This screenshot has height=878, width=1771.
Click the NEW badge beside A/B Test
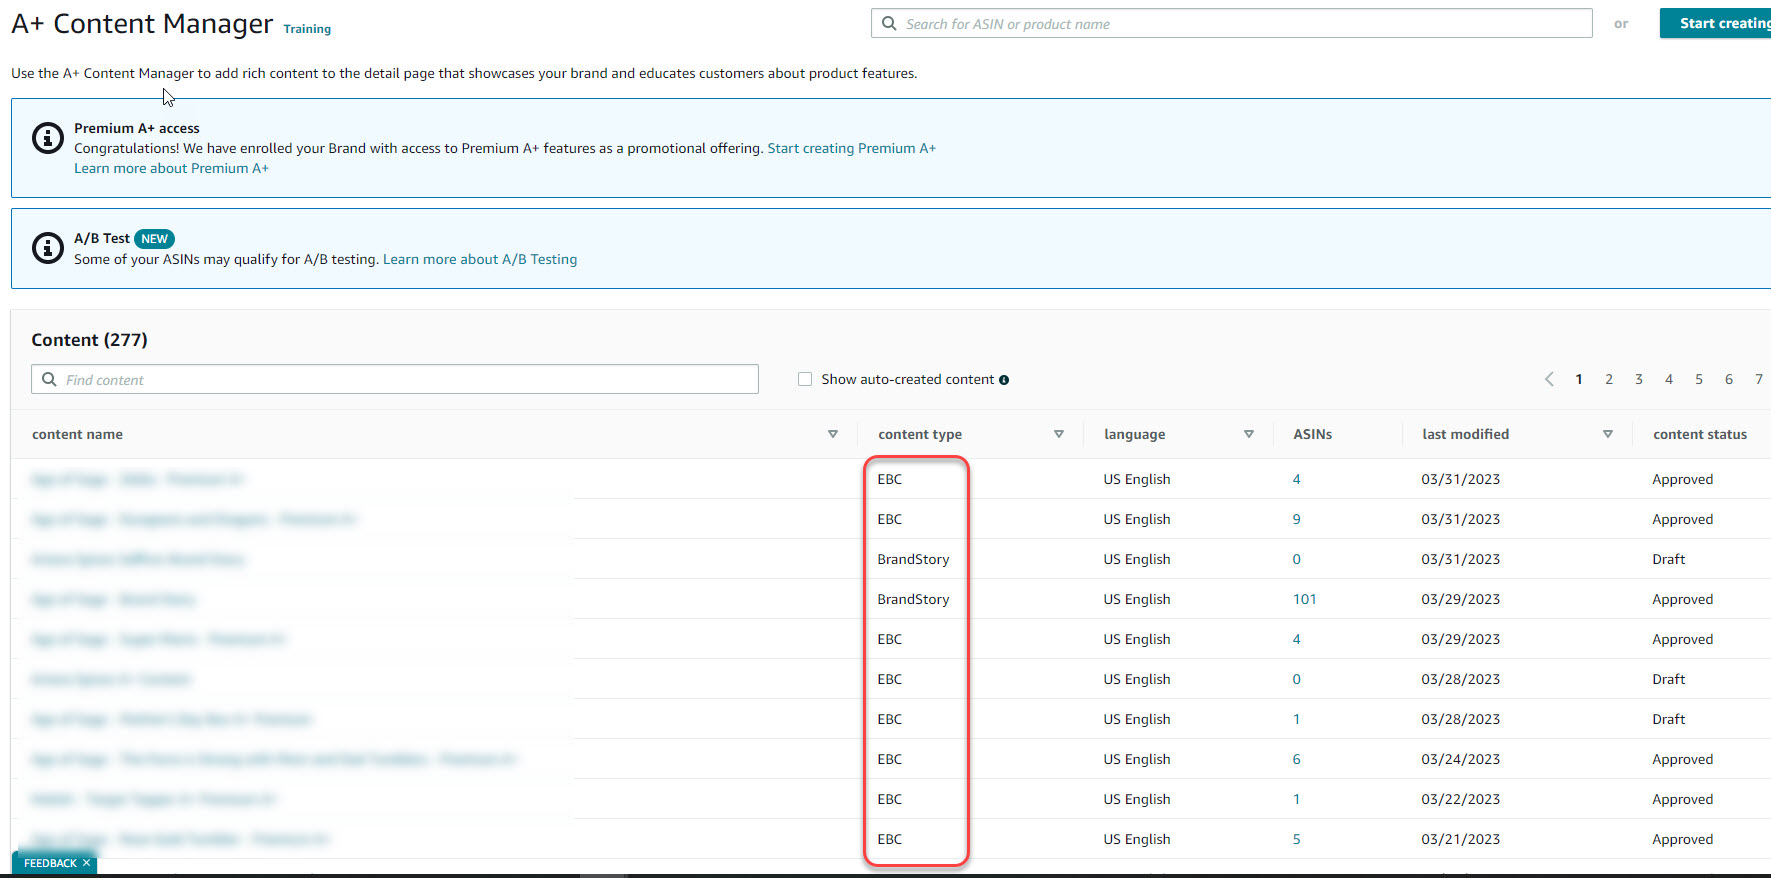click(154, 239)
